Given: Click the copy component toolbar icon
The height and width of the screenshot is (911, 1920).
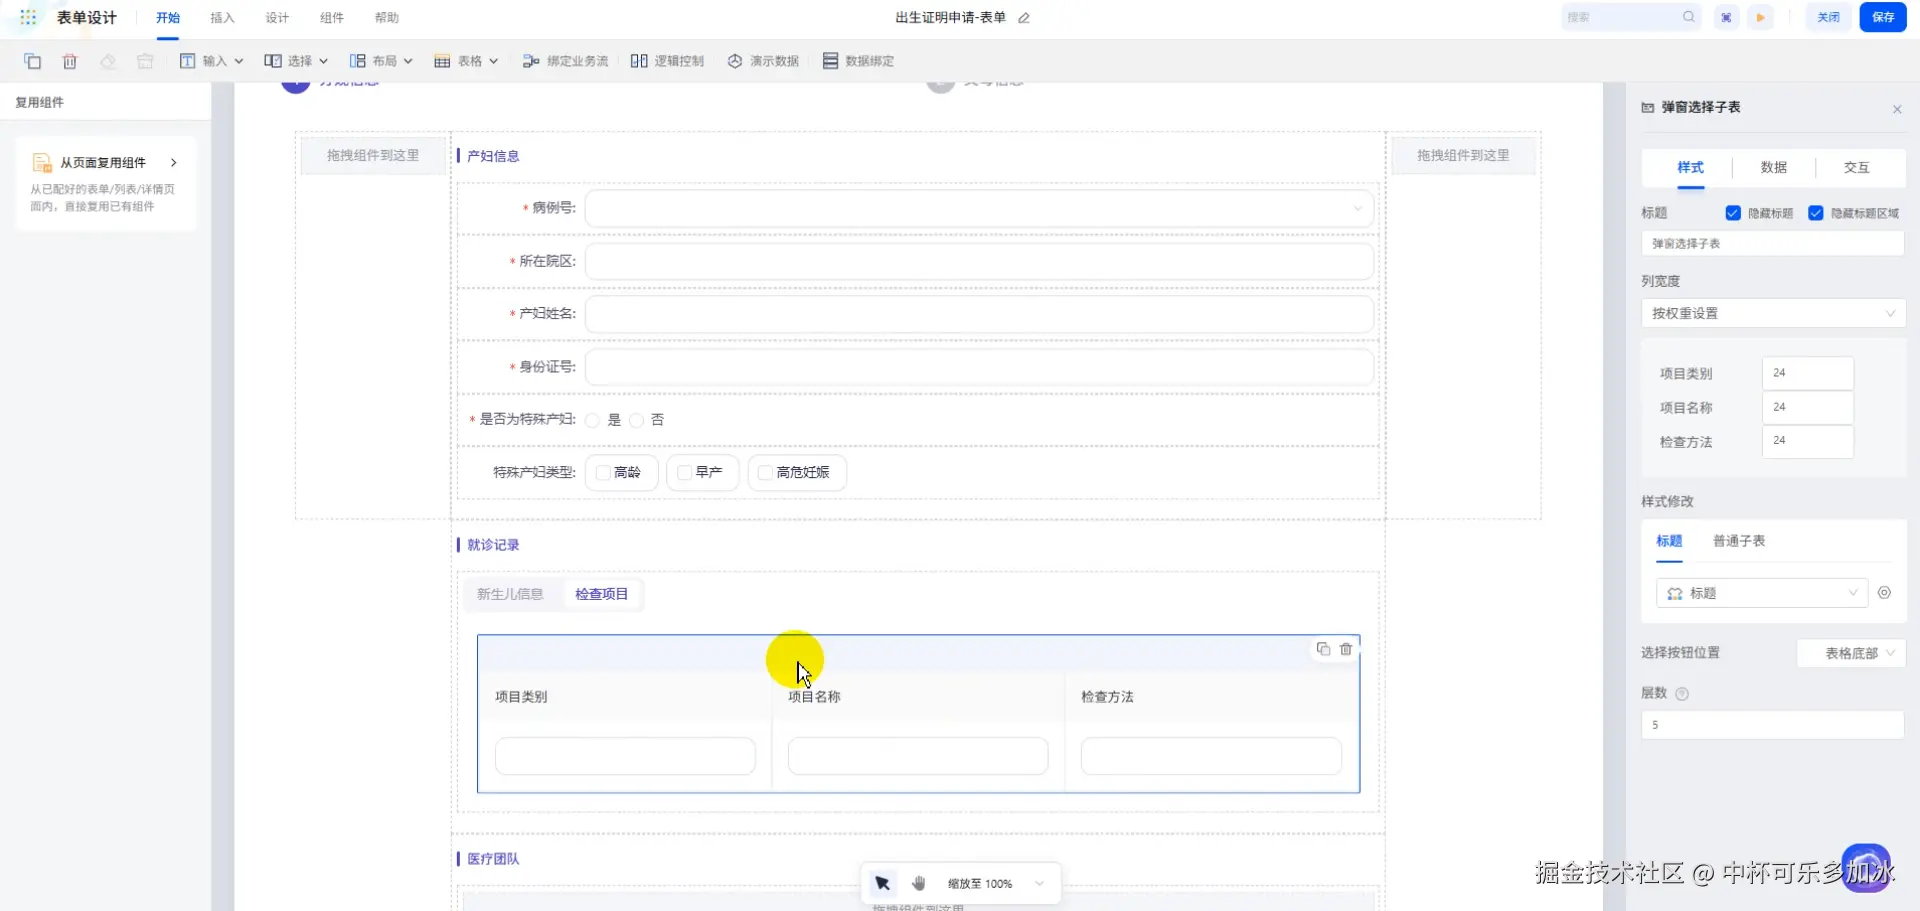Looking at the screenshot, I should (33, 61).
